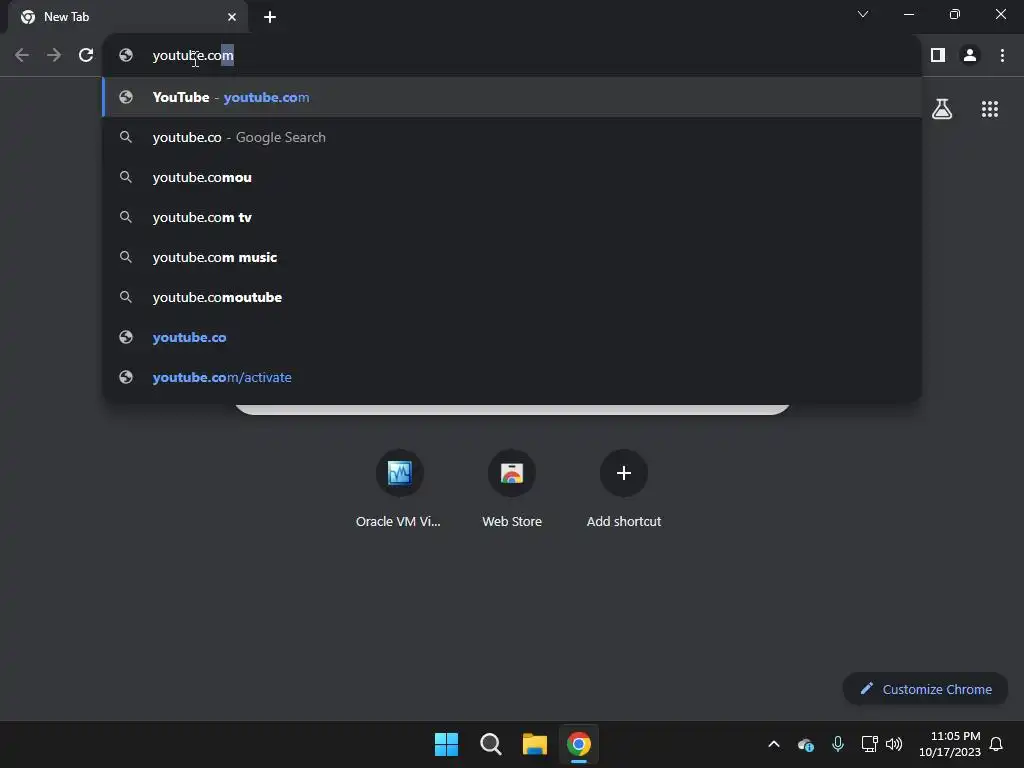Close the New Tab tab
Viewport: 1024px width, 768px height.
232,17
